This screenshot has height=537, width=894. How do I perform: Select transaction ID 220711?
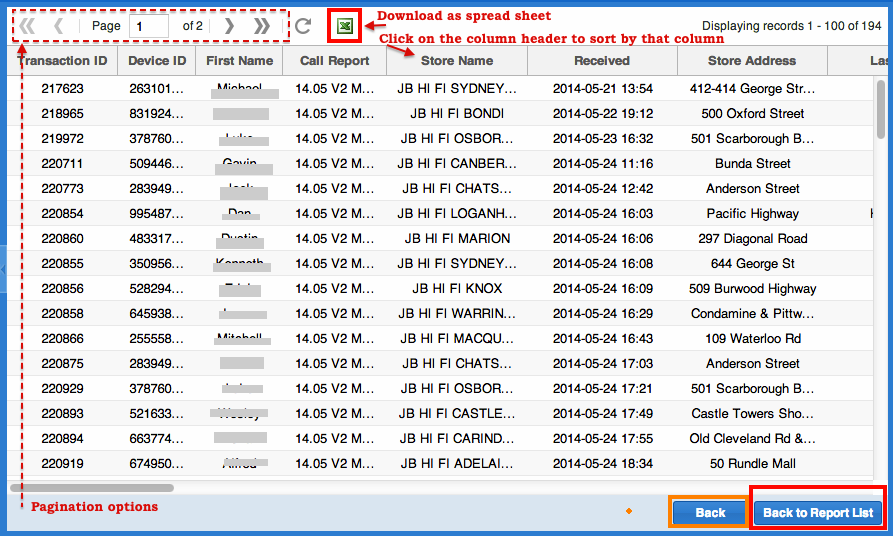click(62, 164)
